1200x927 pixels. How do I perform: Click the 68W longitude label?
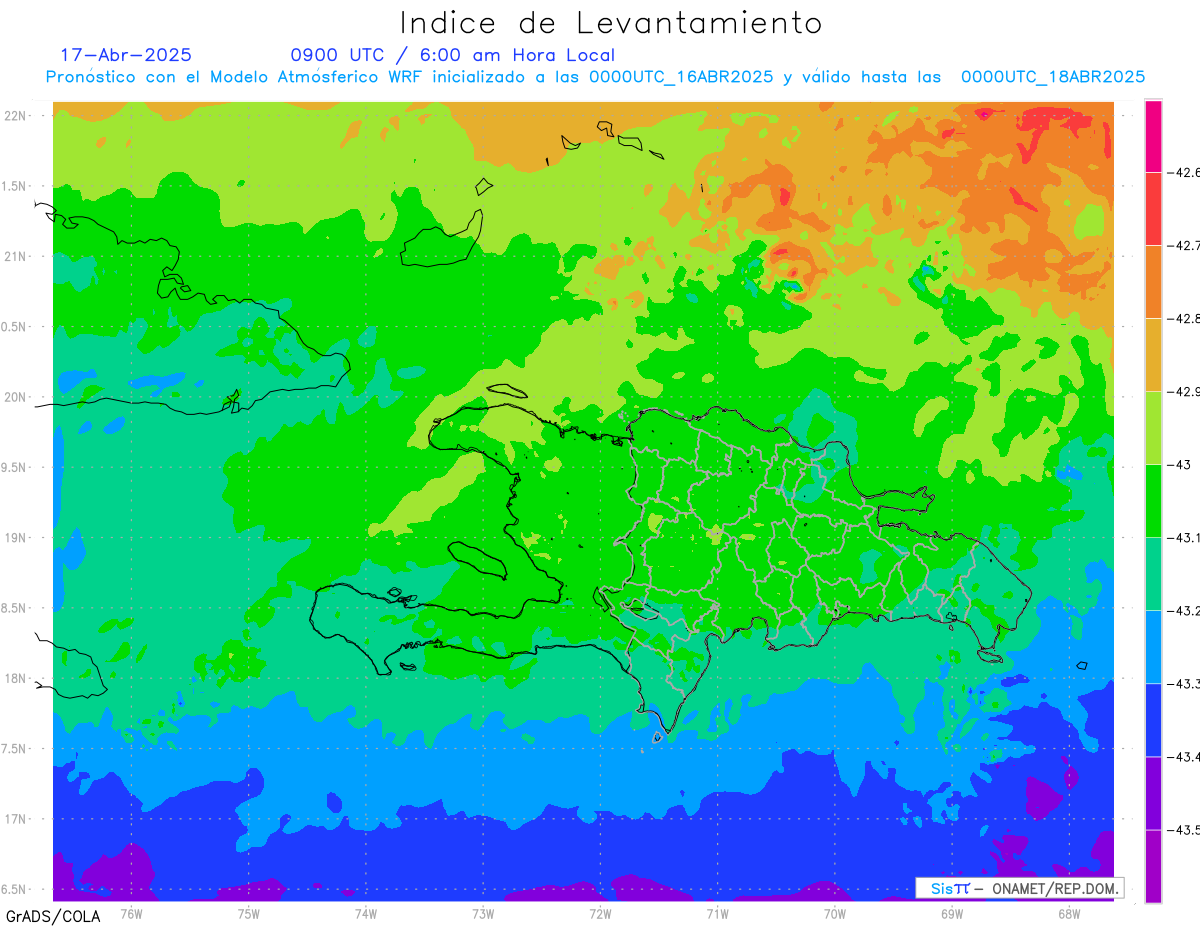1068,912
